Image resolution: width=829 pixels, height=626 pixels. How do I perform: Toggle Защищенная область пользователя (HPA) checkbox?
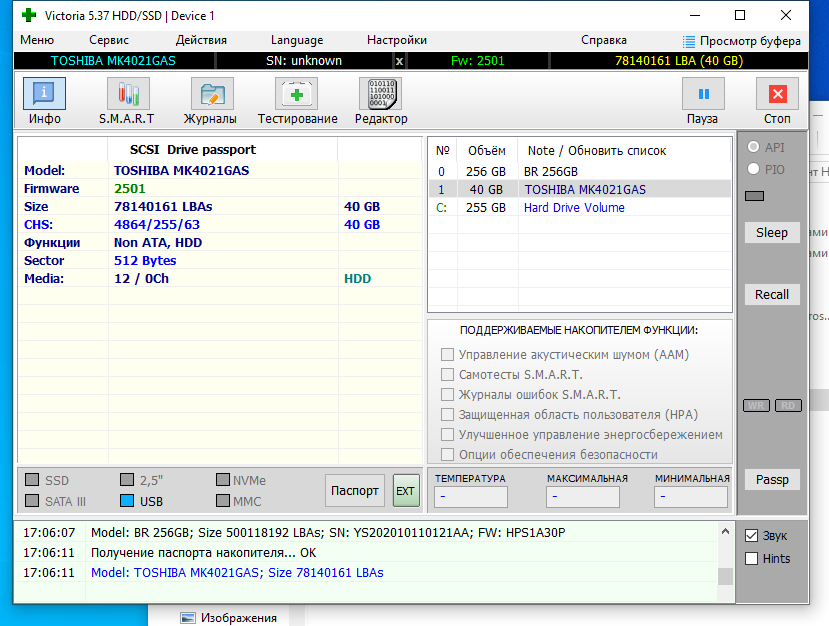tap(447, 414)
